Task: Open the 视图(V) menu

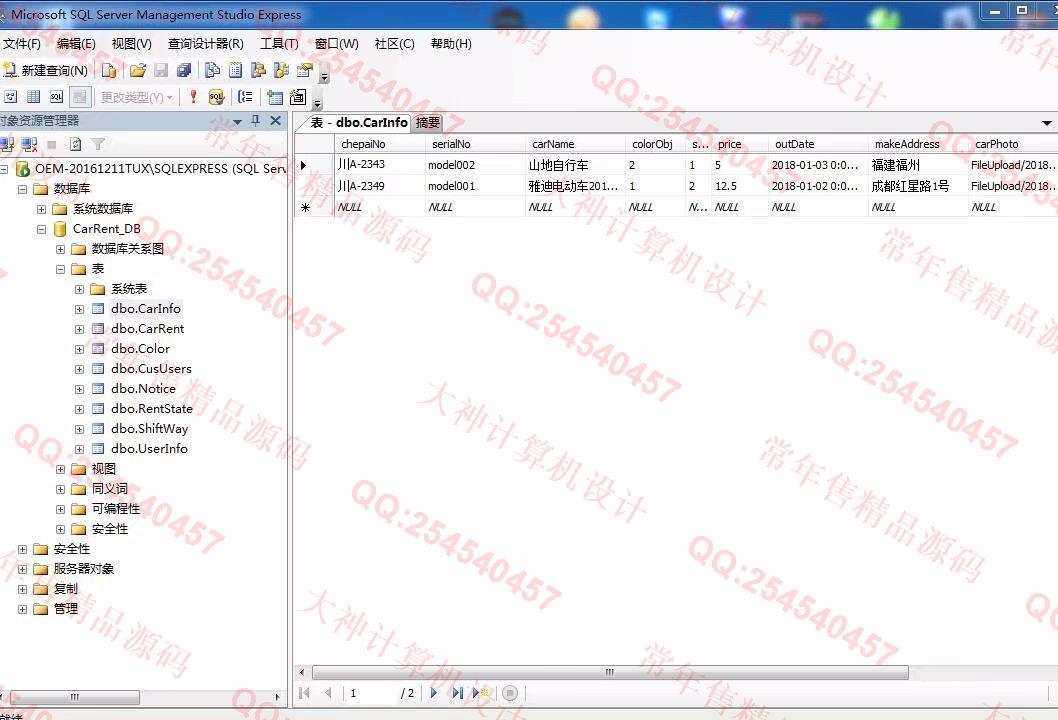Action: click(x=132, y=44)
